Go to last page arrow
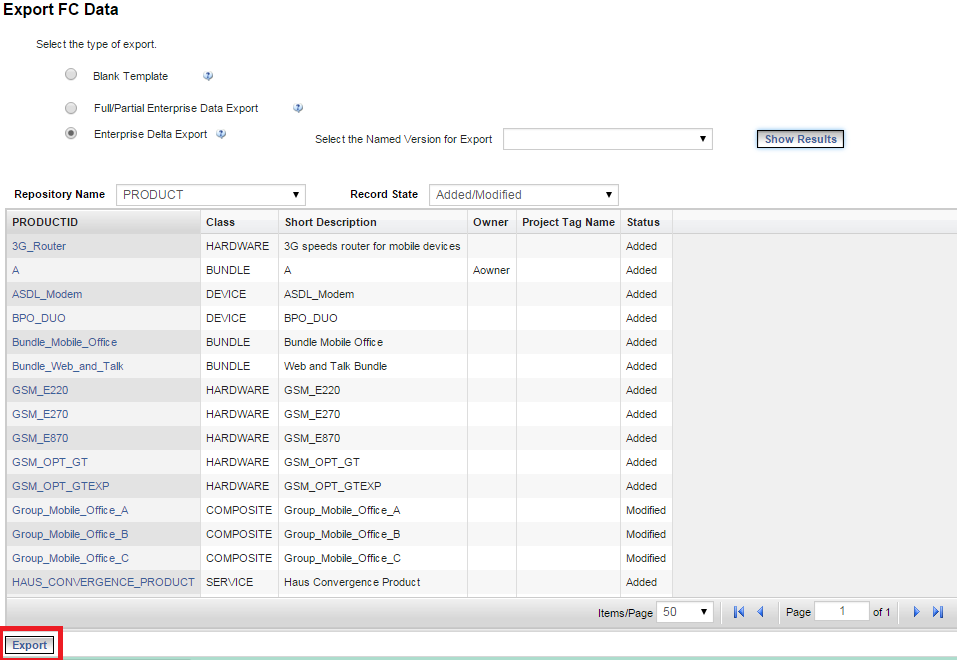The image size is (957, 660). (938, 612)
